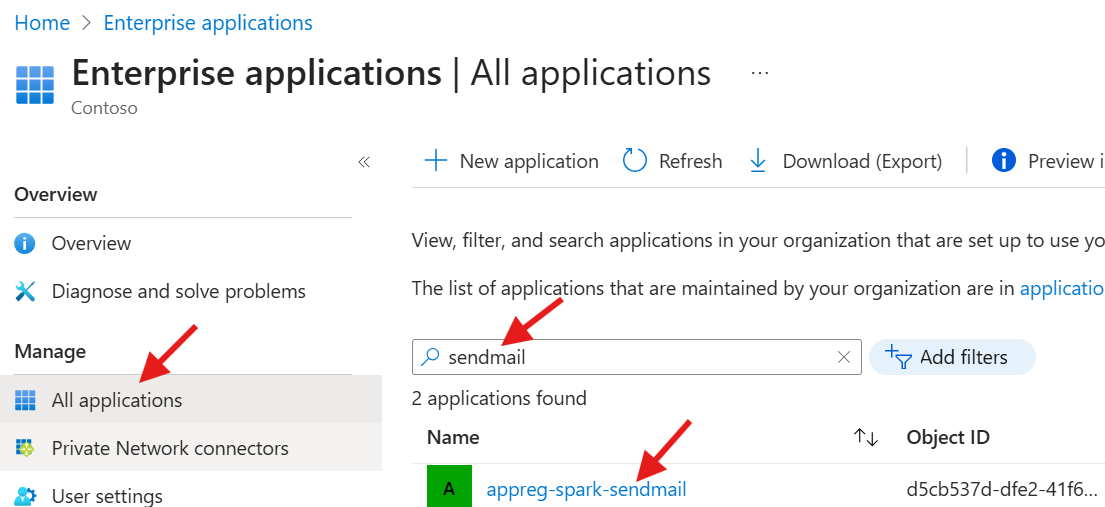Click the Refresh circular arrow icon
1105x507 pixels.
[x=635, y=161]
